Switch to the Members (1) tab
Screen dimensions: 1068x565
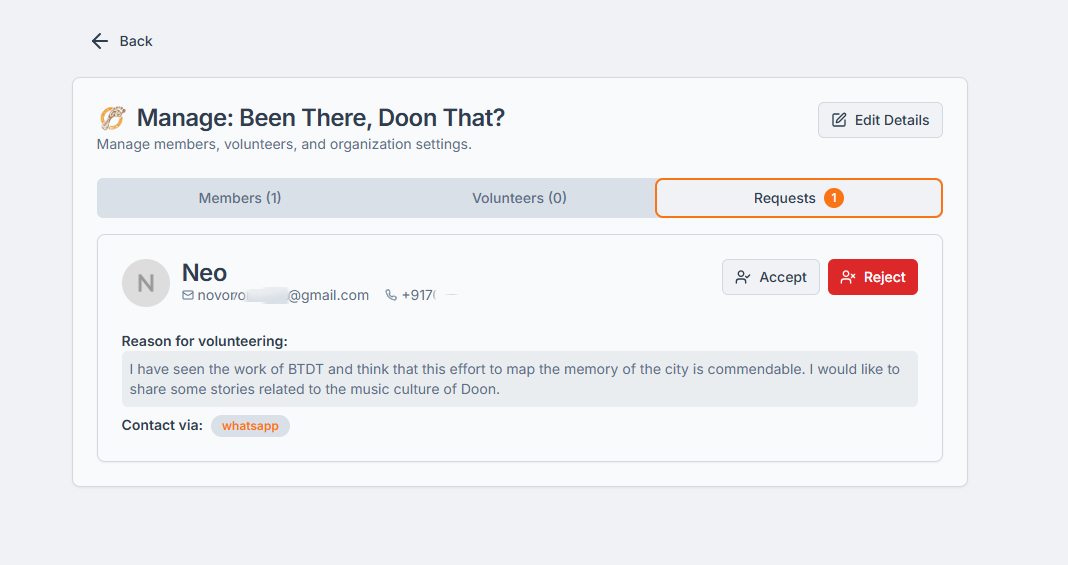pyautogui.click(x=240, y=198)
